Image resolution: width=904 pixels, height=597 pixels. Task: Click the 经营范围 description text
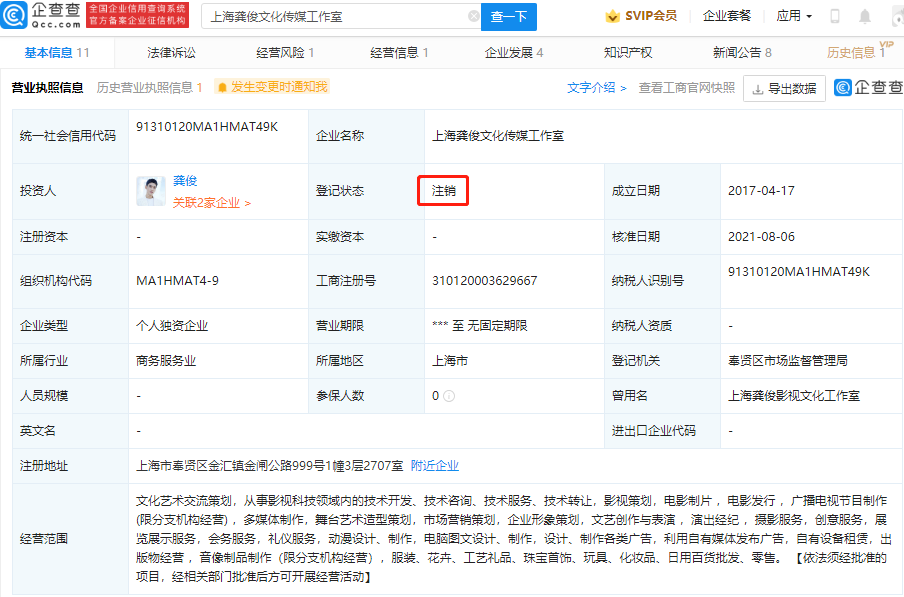click(514, 538)
